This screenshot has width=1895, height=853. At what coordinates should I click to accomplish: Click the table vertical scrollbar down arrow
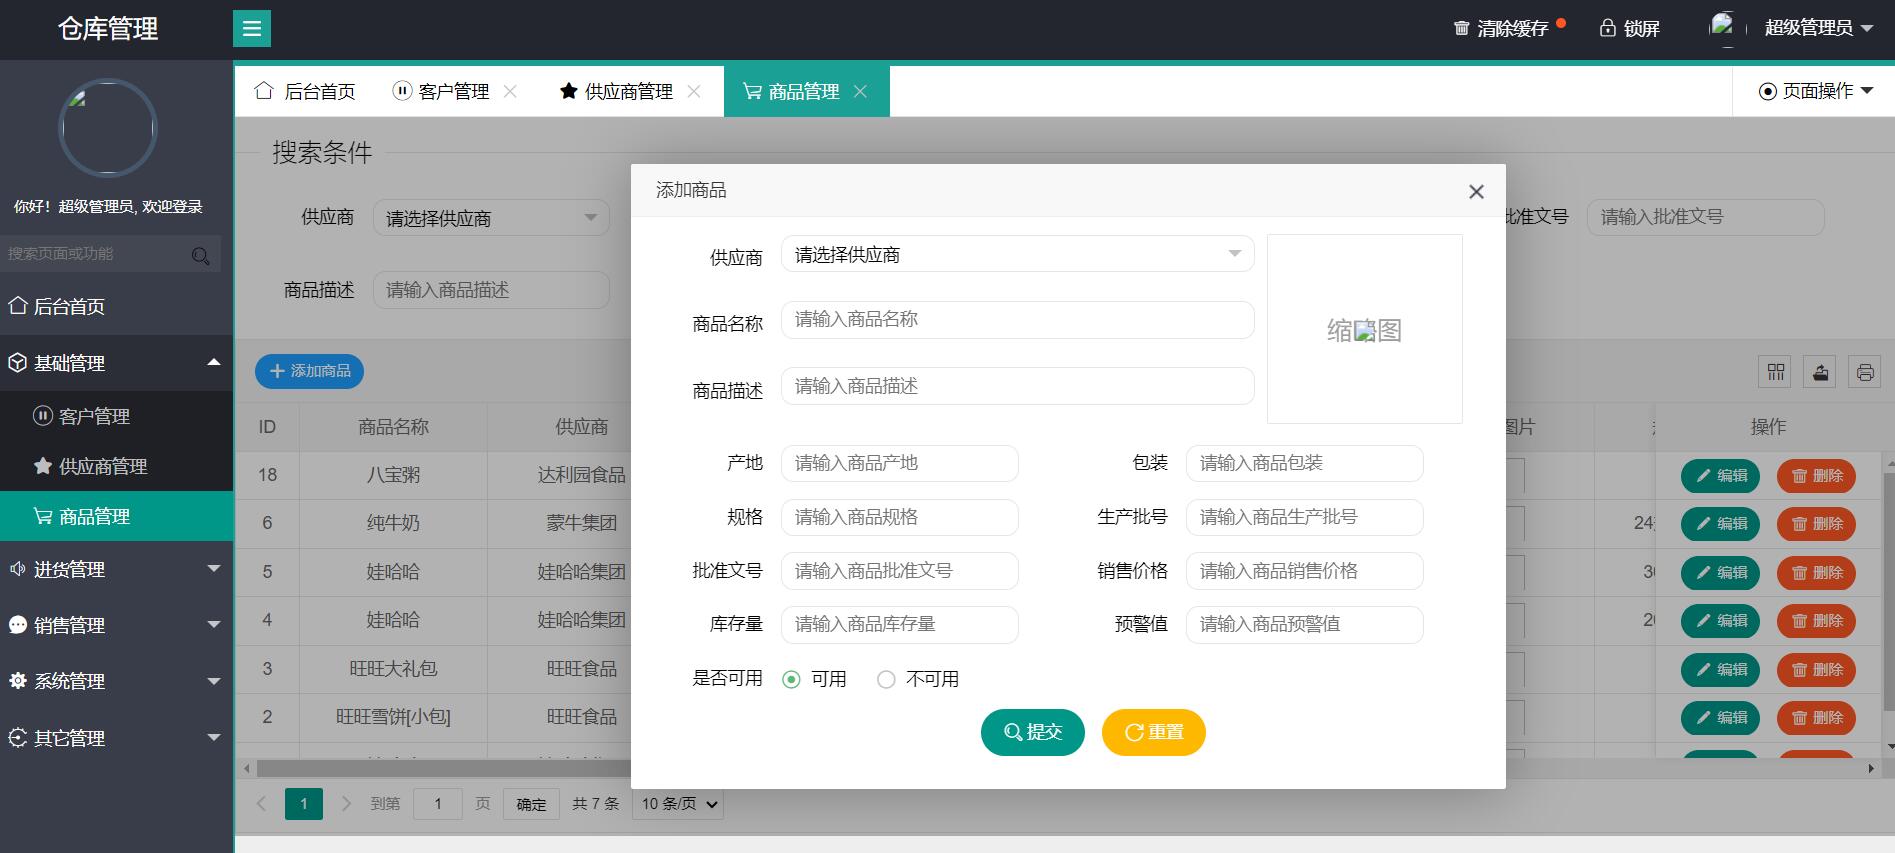click(1889, 747)
